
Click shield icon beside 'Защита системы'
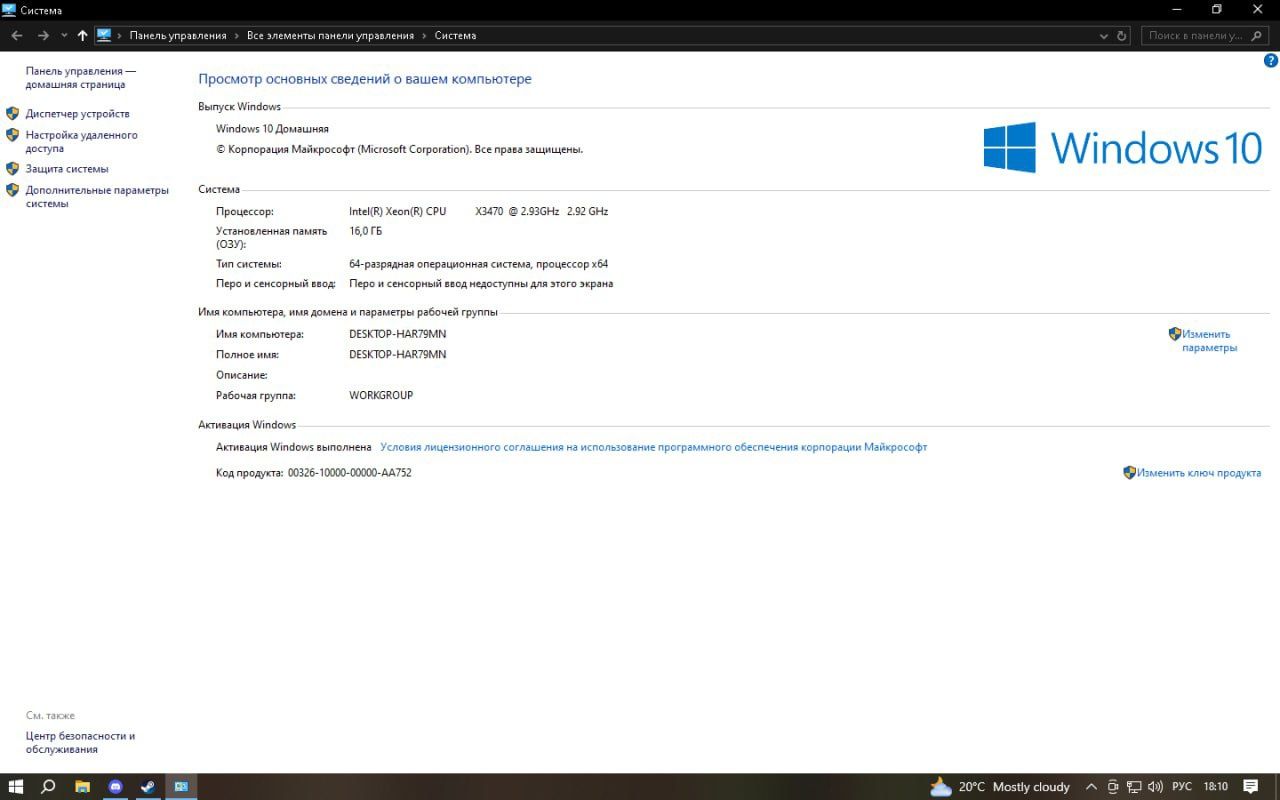12,168
